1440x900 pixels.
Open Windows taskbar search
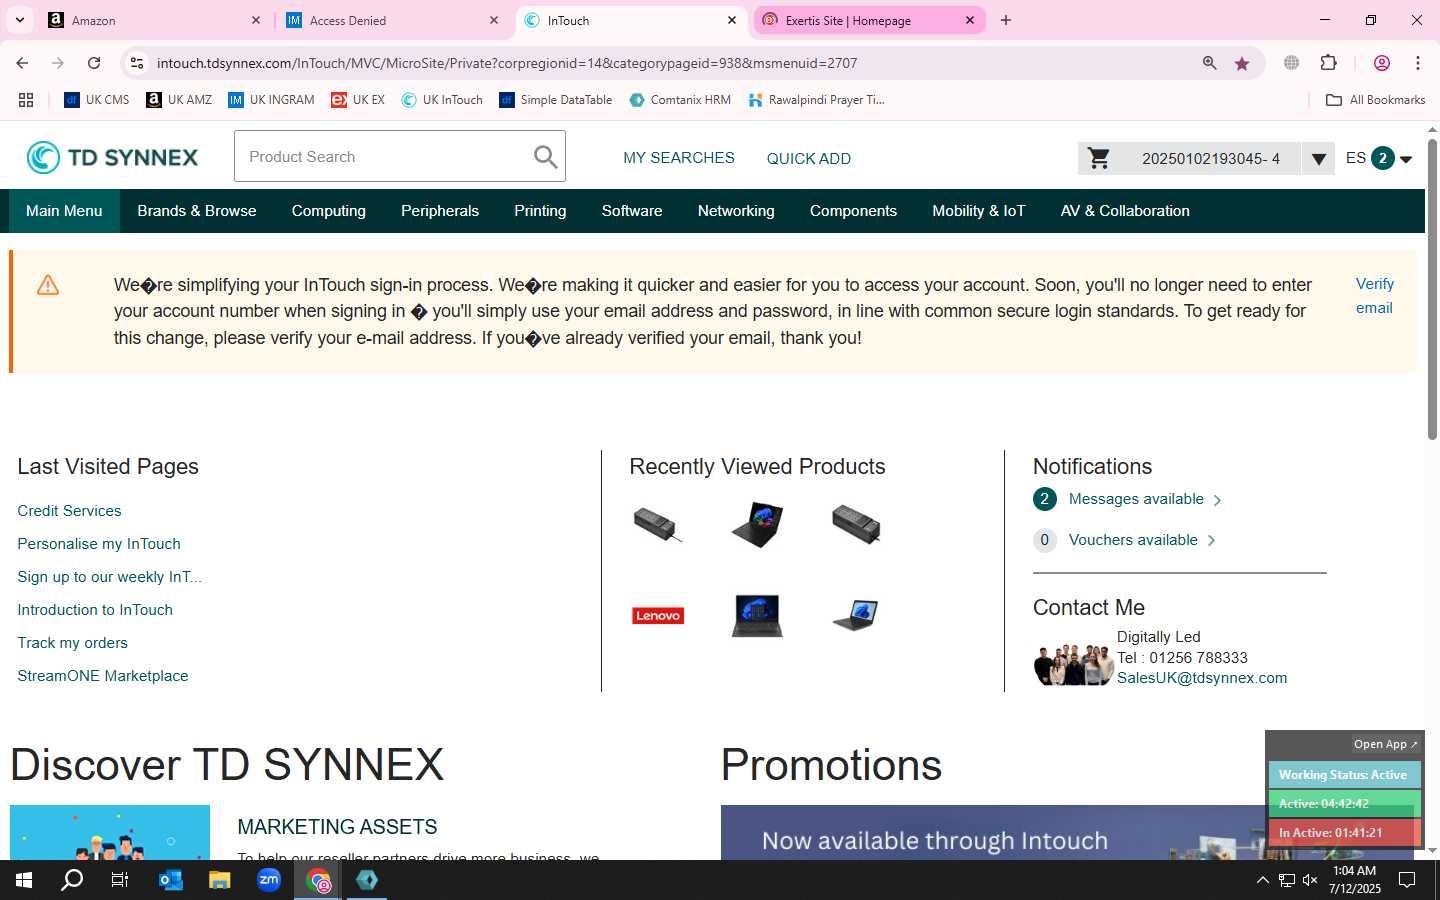pyautogui.click(x=72, y=880)
